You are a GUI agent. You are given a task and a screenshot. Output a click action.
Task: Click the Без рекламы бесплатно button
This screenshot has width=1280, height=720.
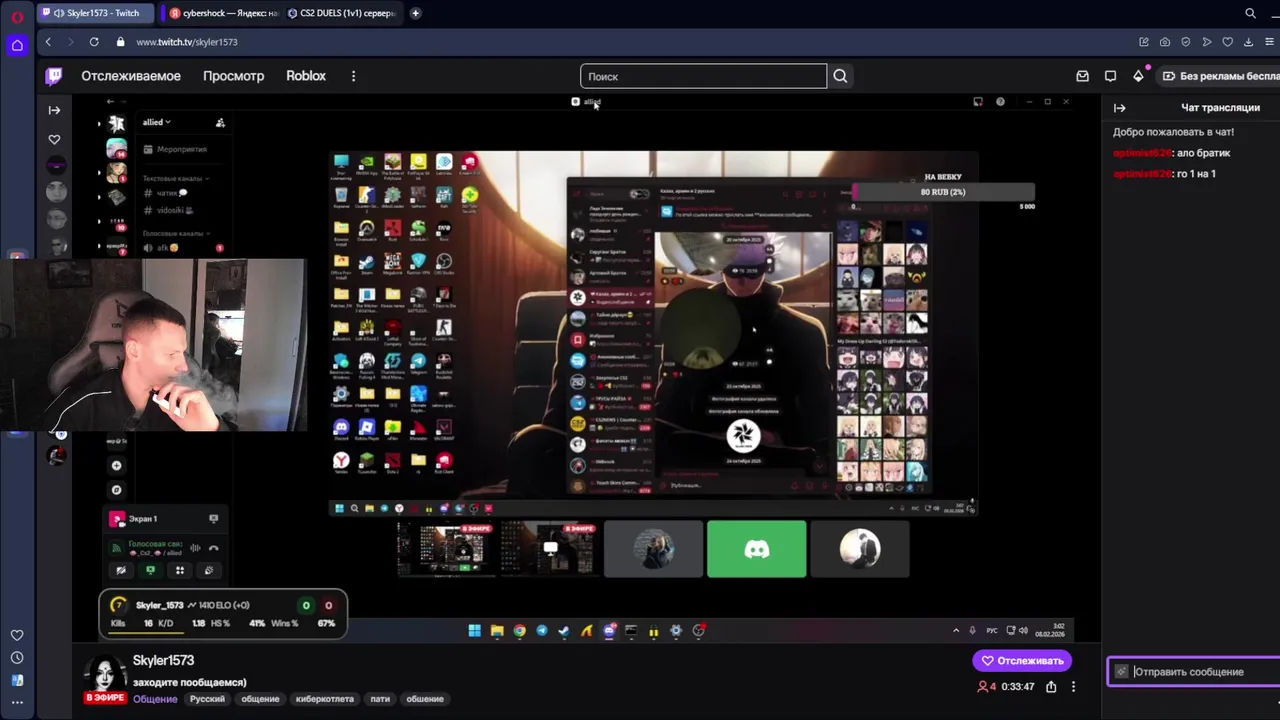tap(1221, 76)
